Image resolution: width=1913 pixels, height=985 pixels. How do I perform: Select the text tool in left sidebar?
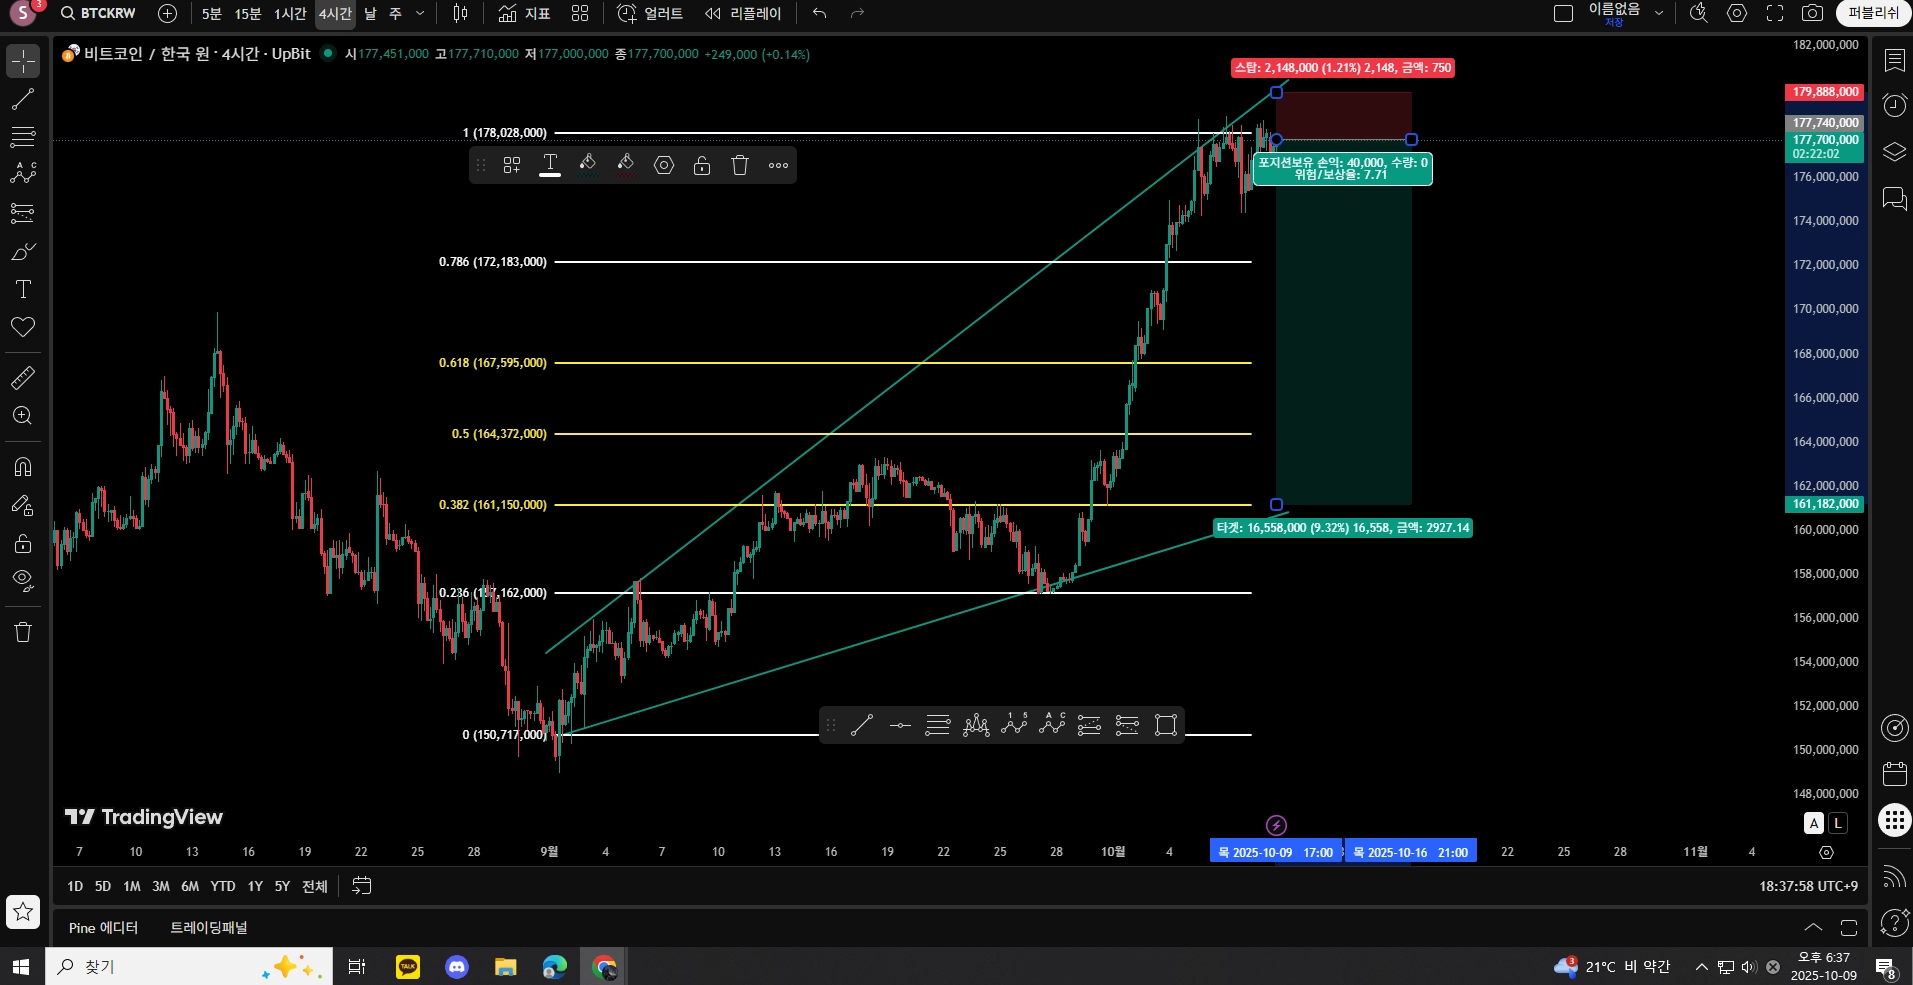point(23,289)
